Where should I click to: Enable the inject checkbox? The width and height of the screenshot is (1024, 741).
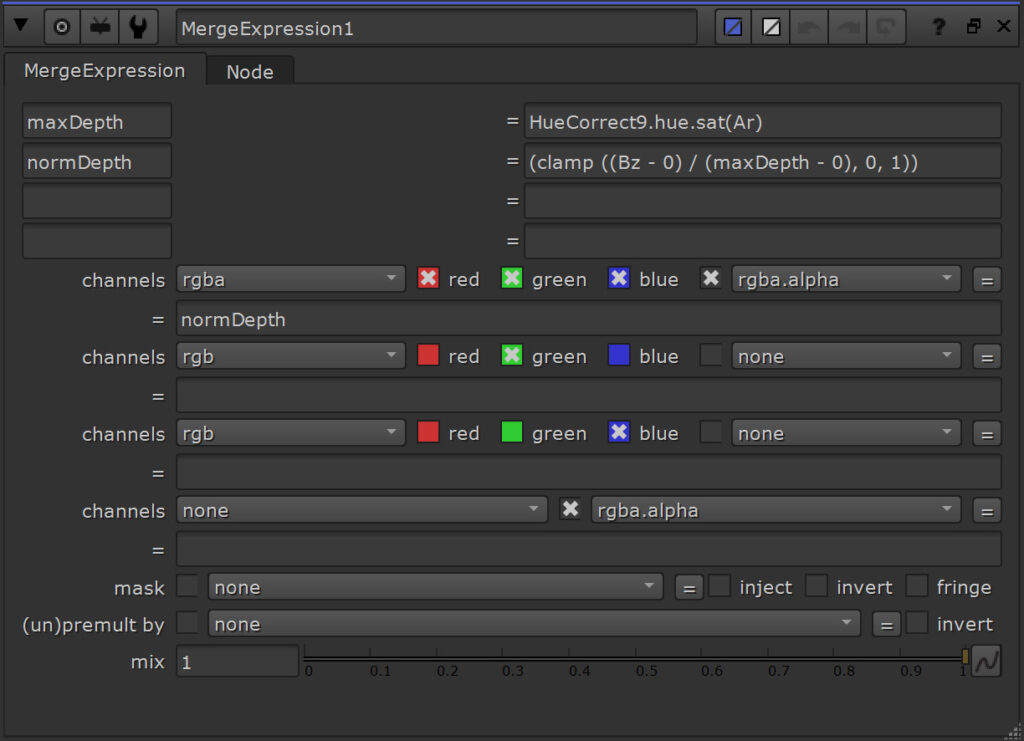pos(720,586)
